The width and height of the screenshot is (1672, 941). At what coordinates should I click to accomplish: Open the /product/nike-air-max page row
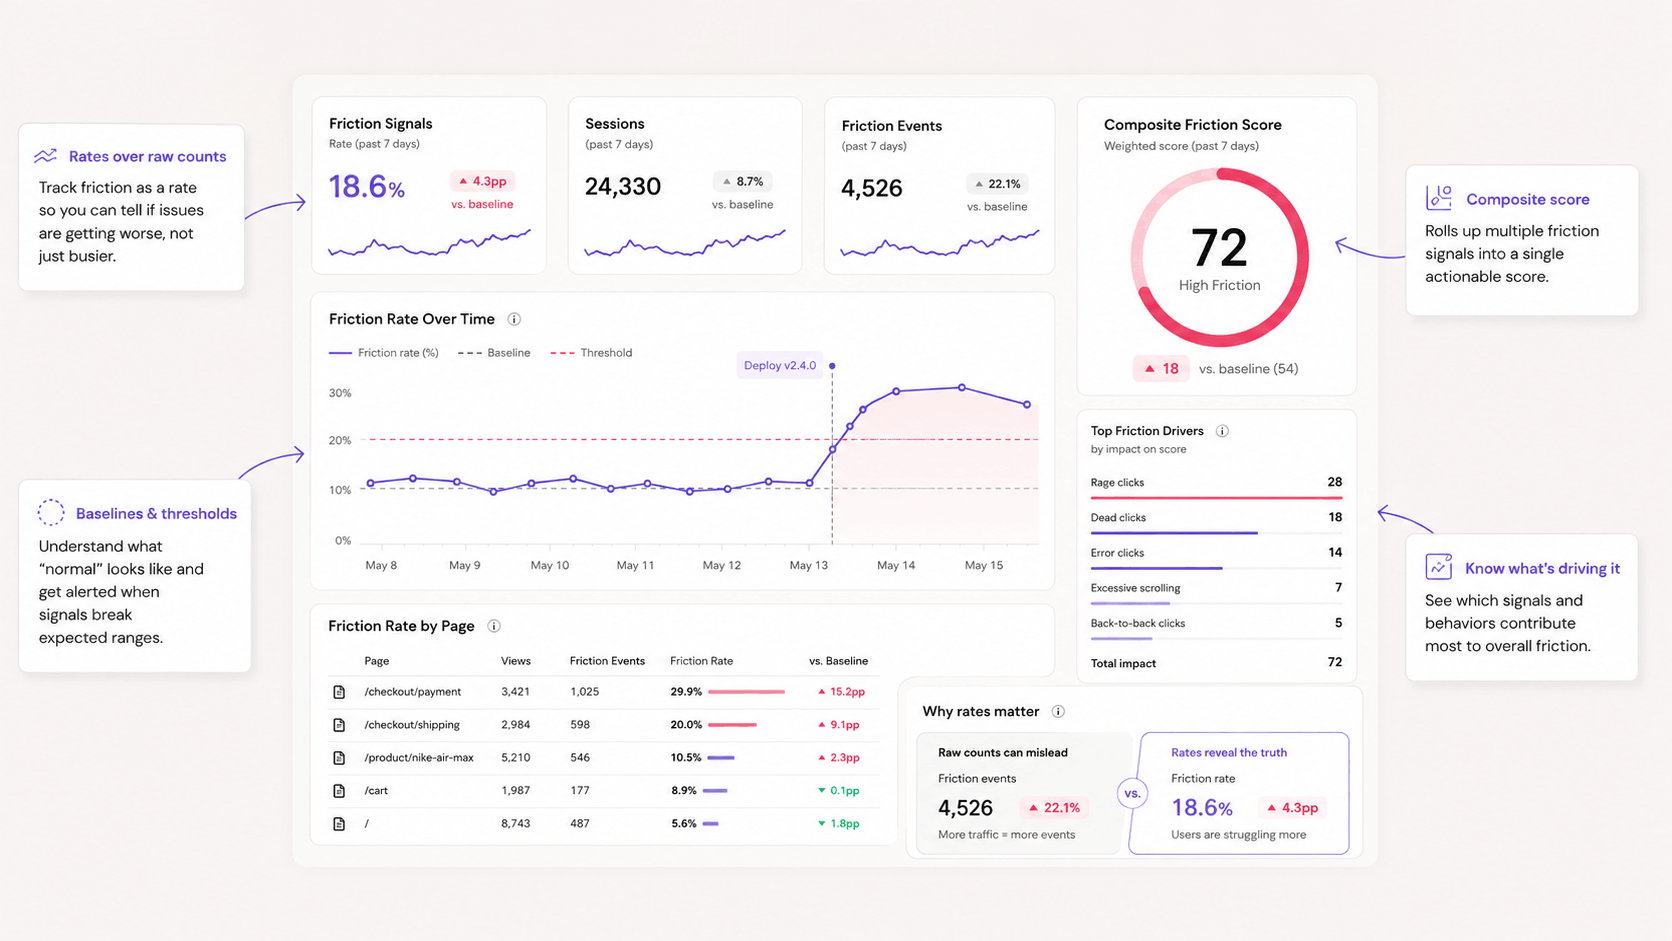pyautogui.click(x=603, y=758)
